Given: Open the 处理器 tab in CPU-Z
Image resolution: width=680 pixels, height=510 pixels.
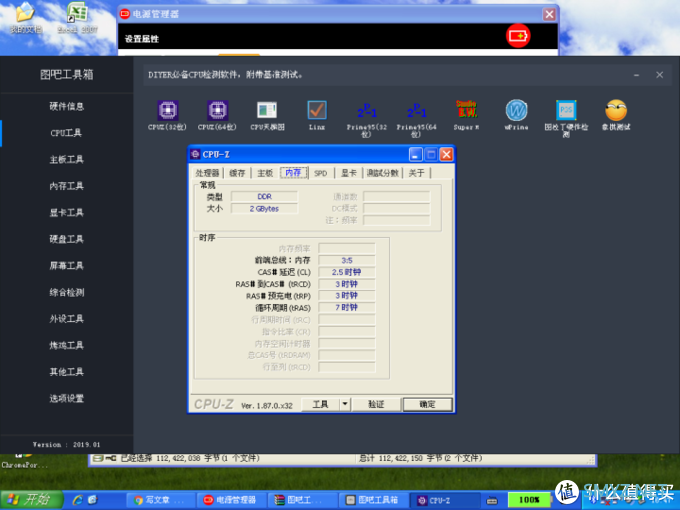Looking at the screenshot, I should click(x=207, y=173).
